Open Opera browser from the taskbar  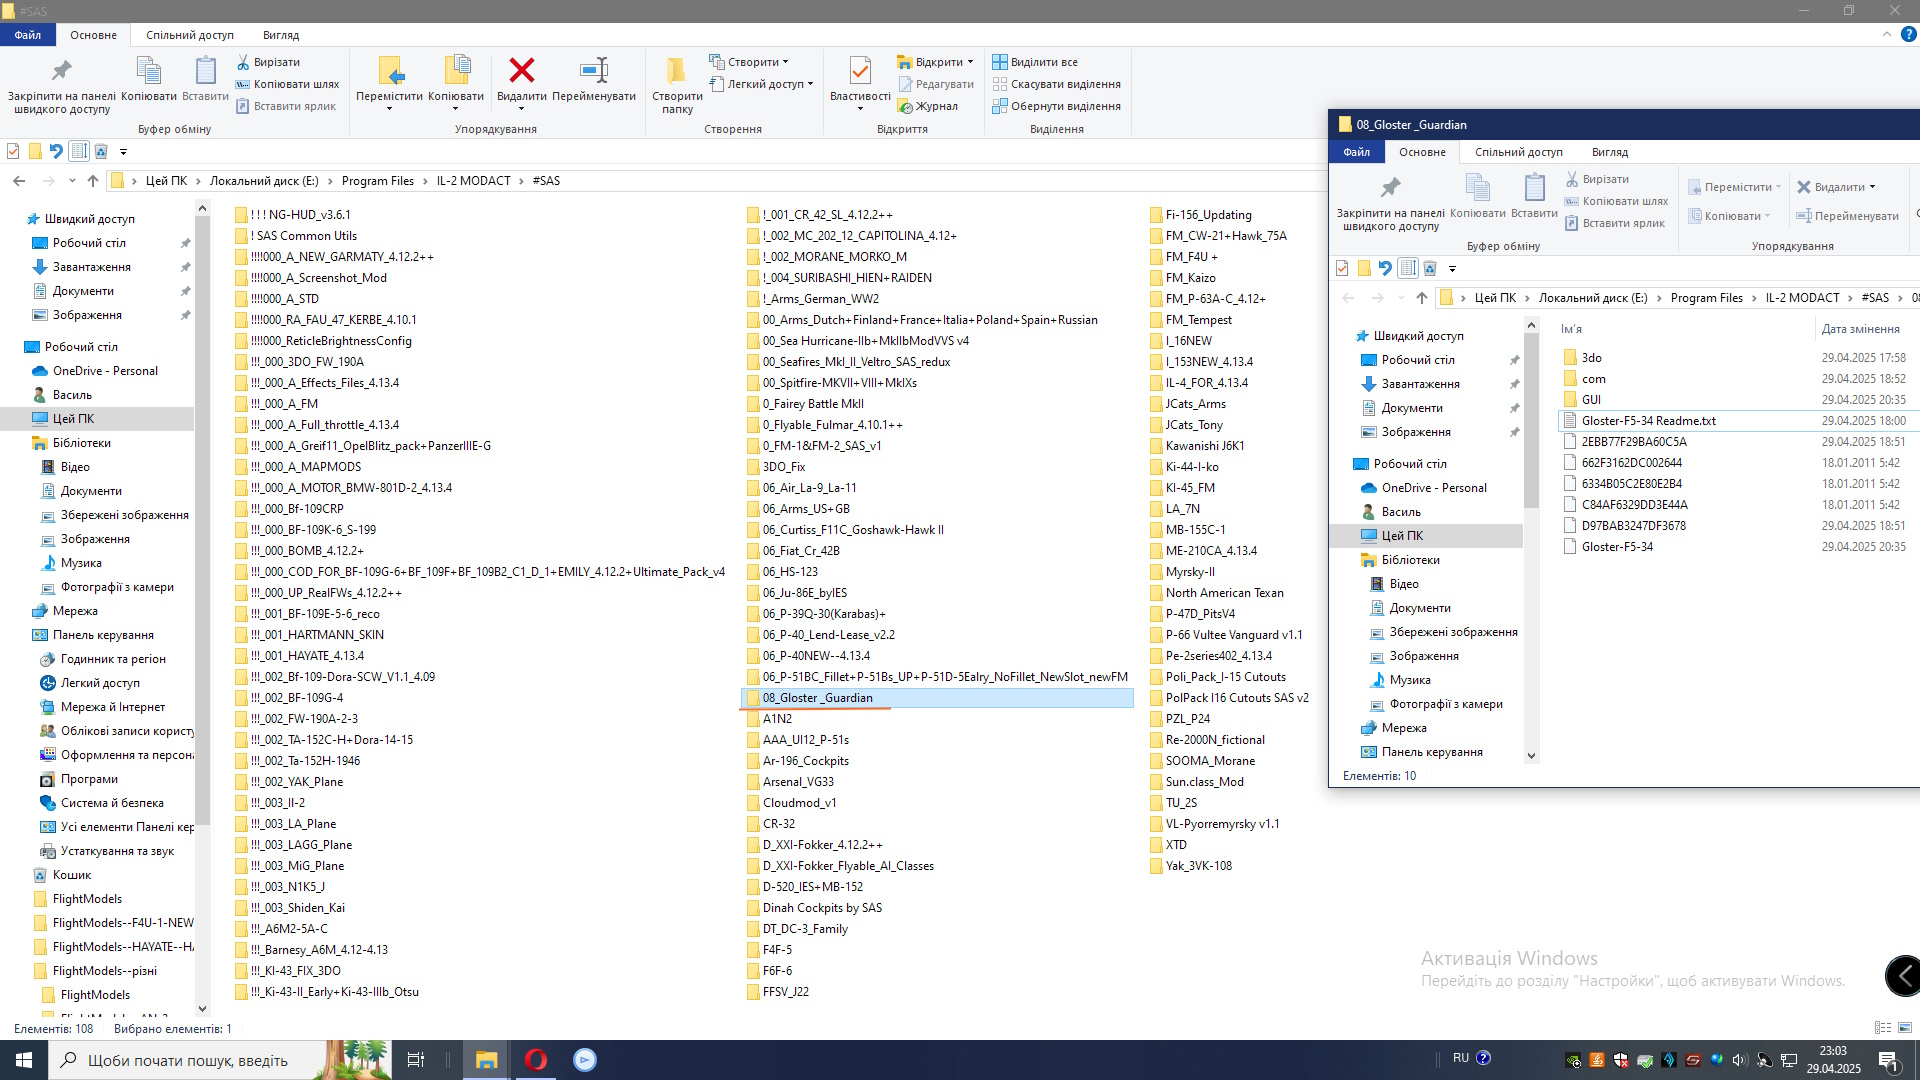click(x=536, y=1060)
